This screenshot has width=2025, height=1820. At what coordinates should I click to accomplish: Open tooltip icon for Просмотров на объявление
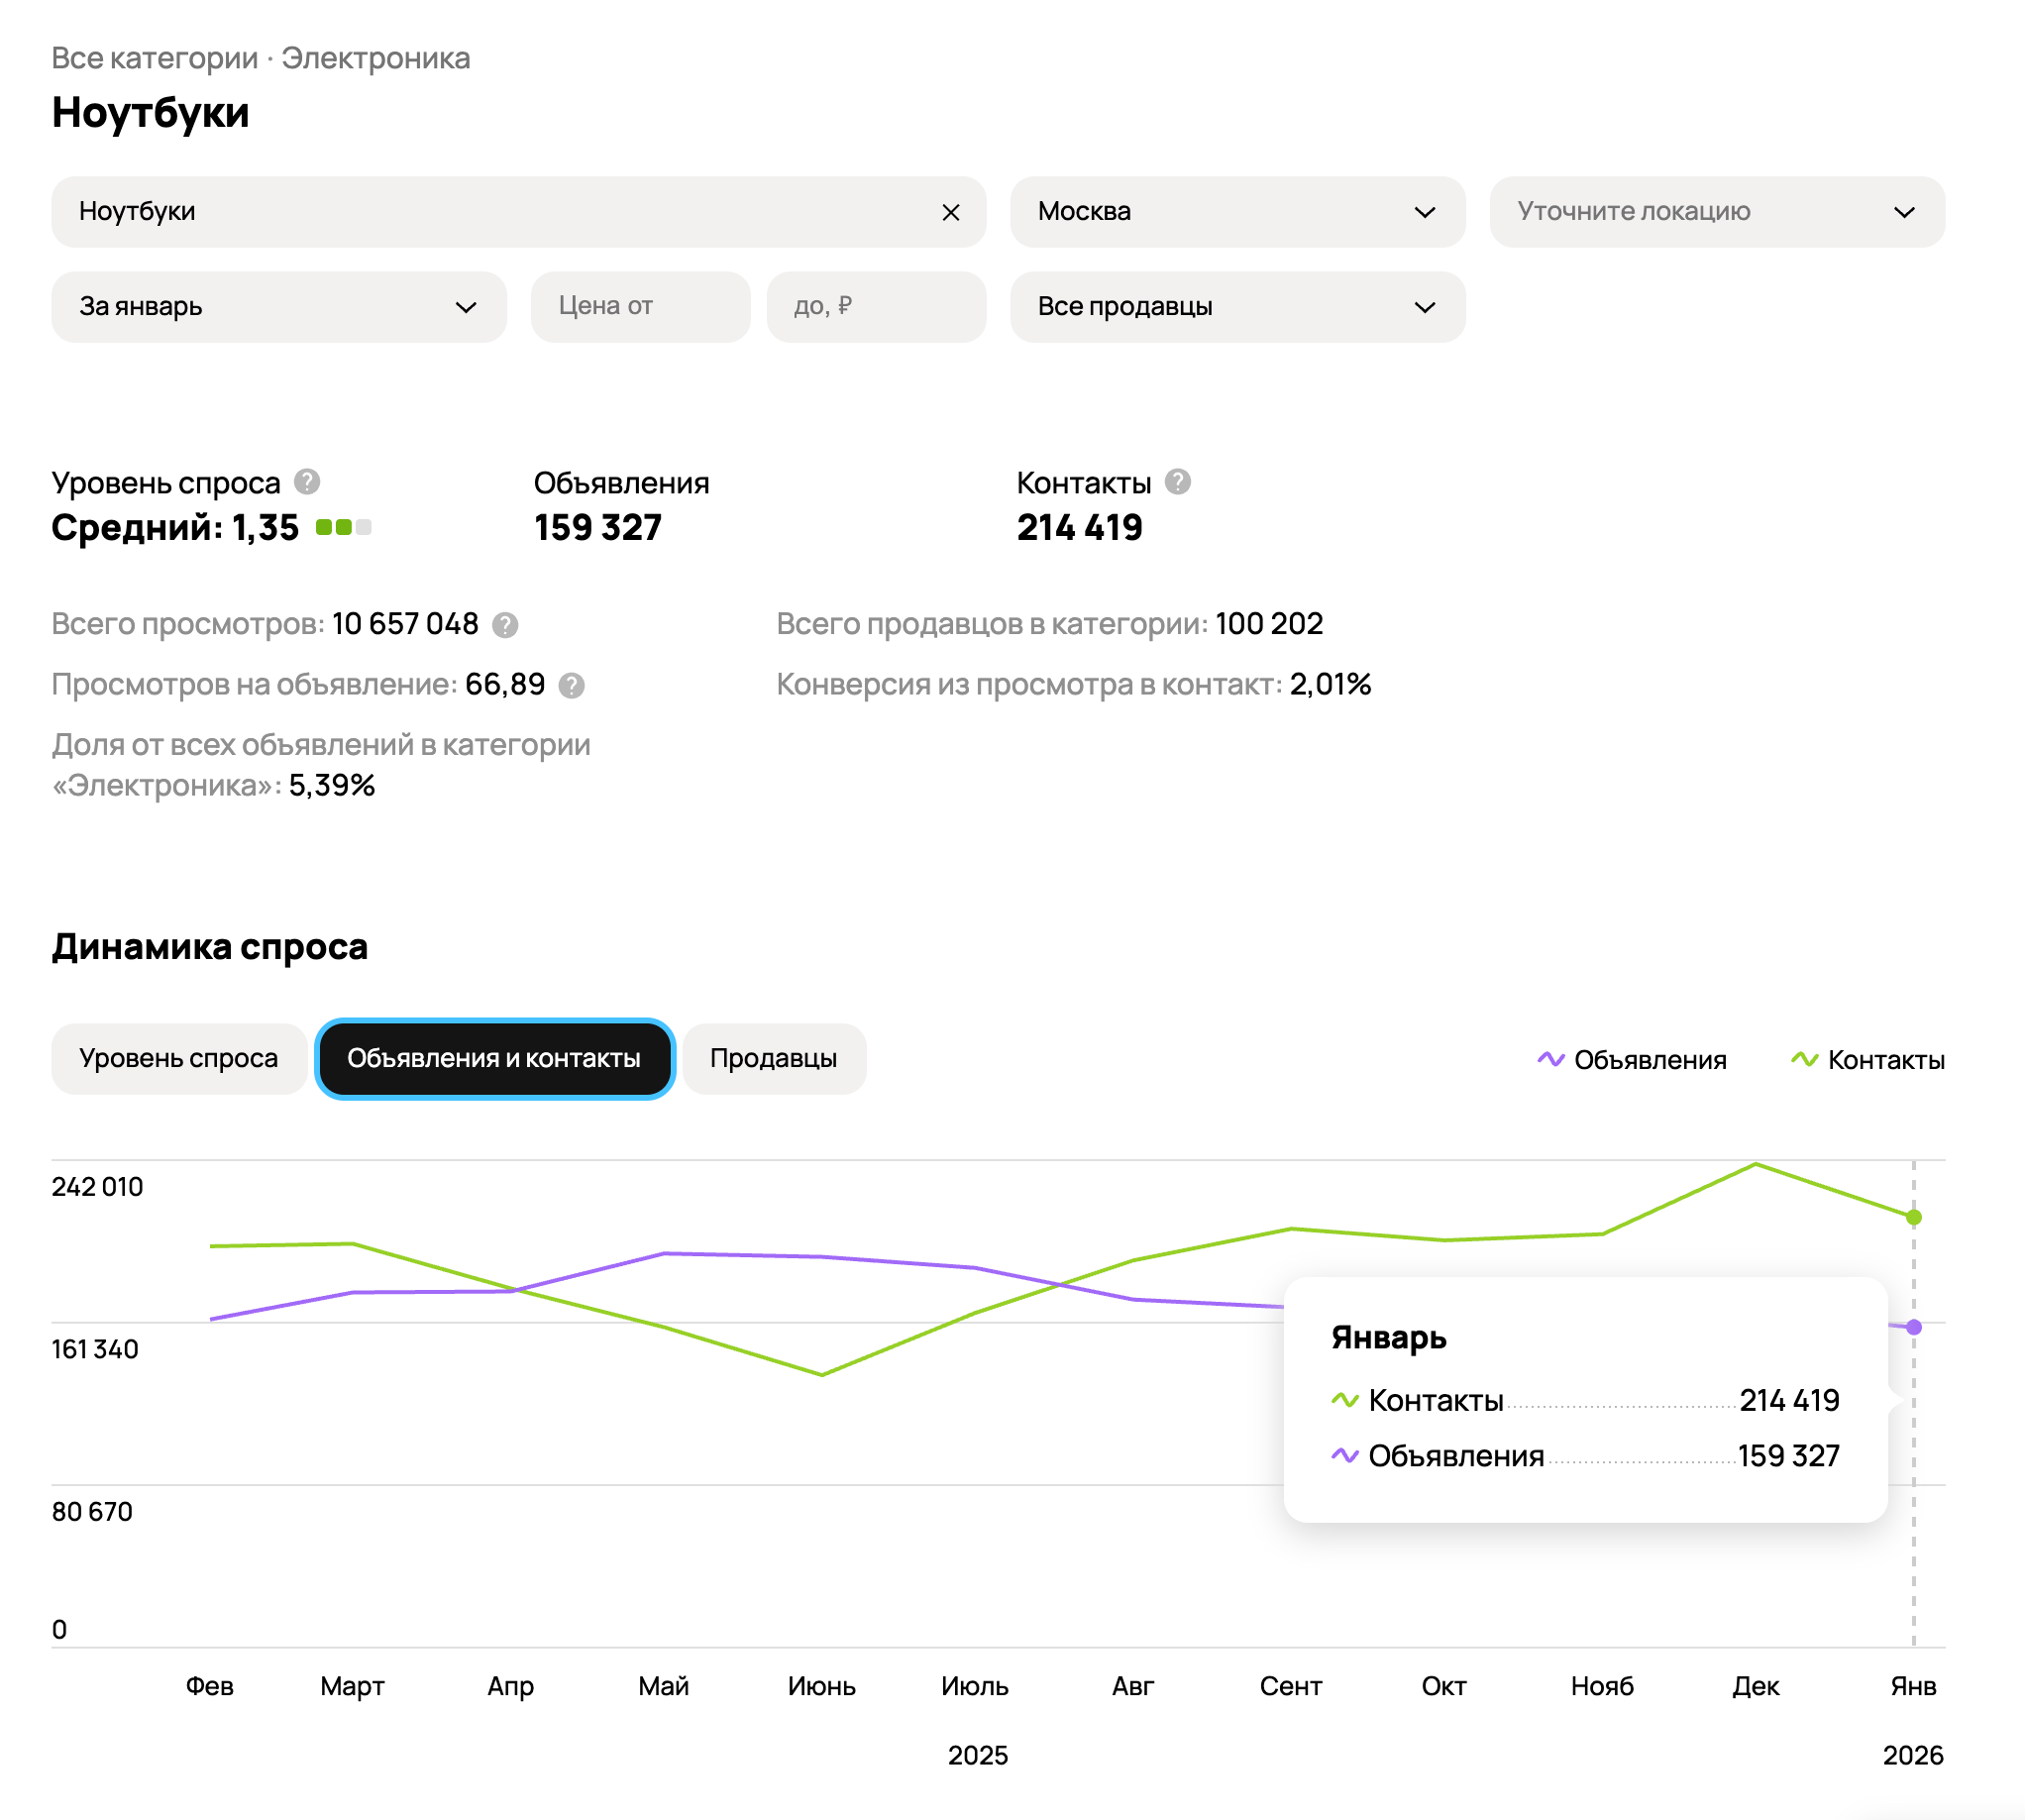pyautogui.click(x=571, y=686)
